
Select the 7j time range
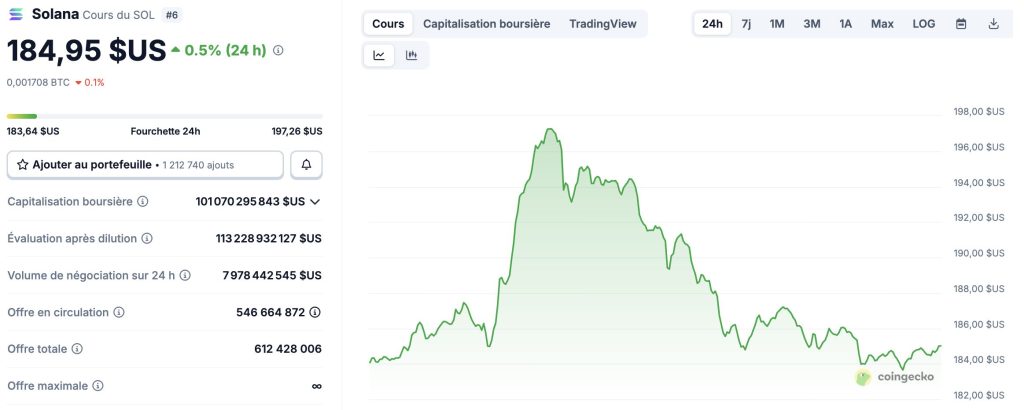point(746,24)
